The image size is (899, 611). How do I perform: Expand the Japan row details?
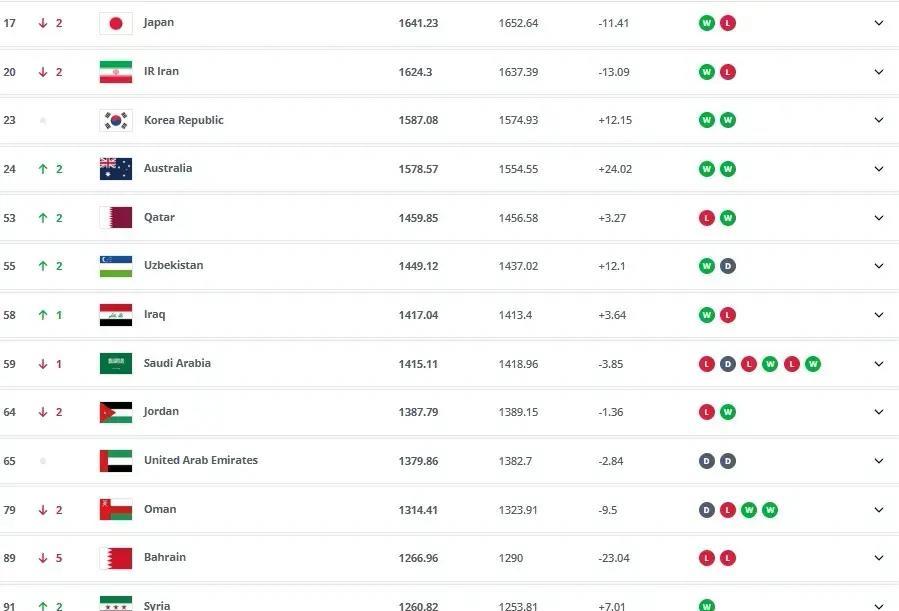pos(878,23)
